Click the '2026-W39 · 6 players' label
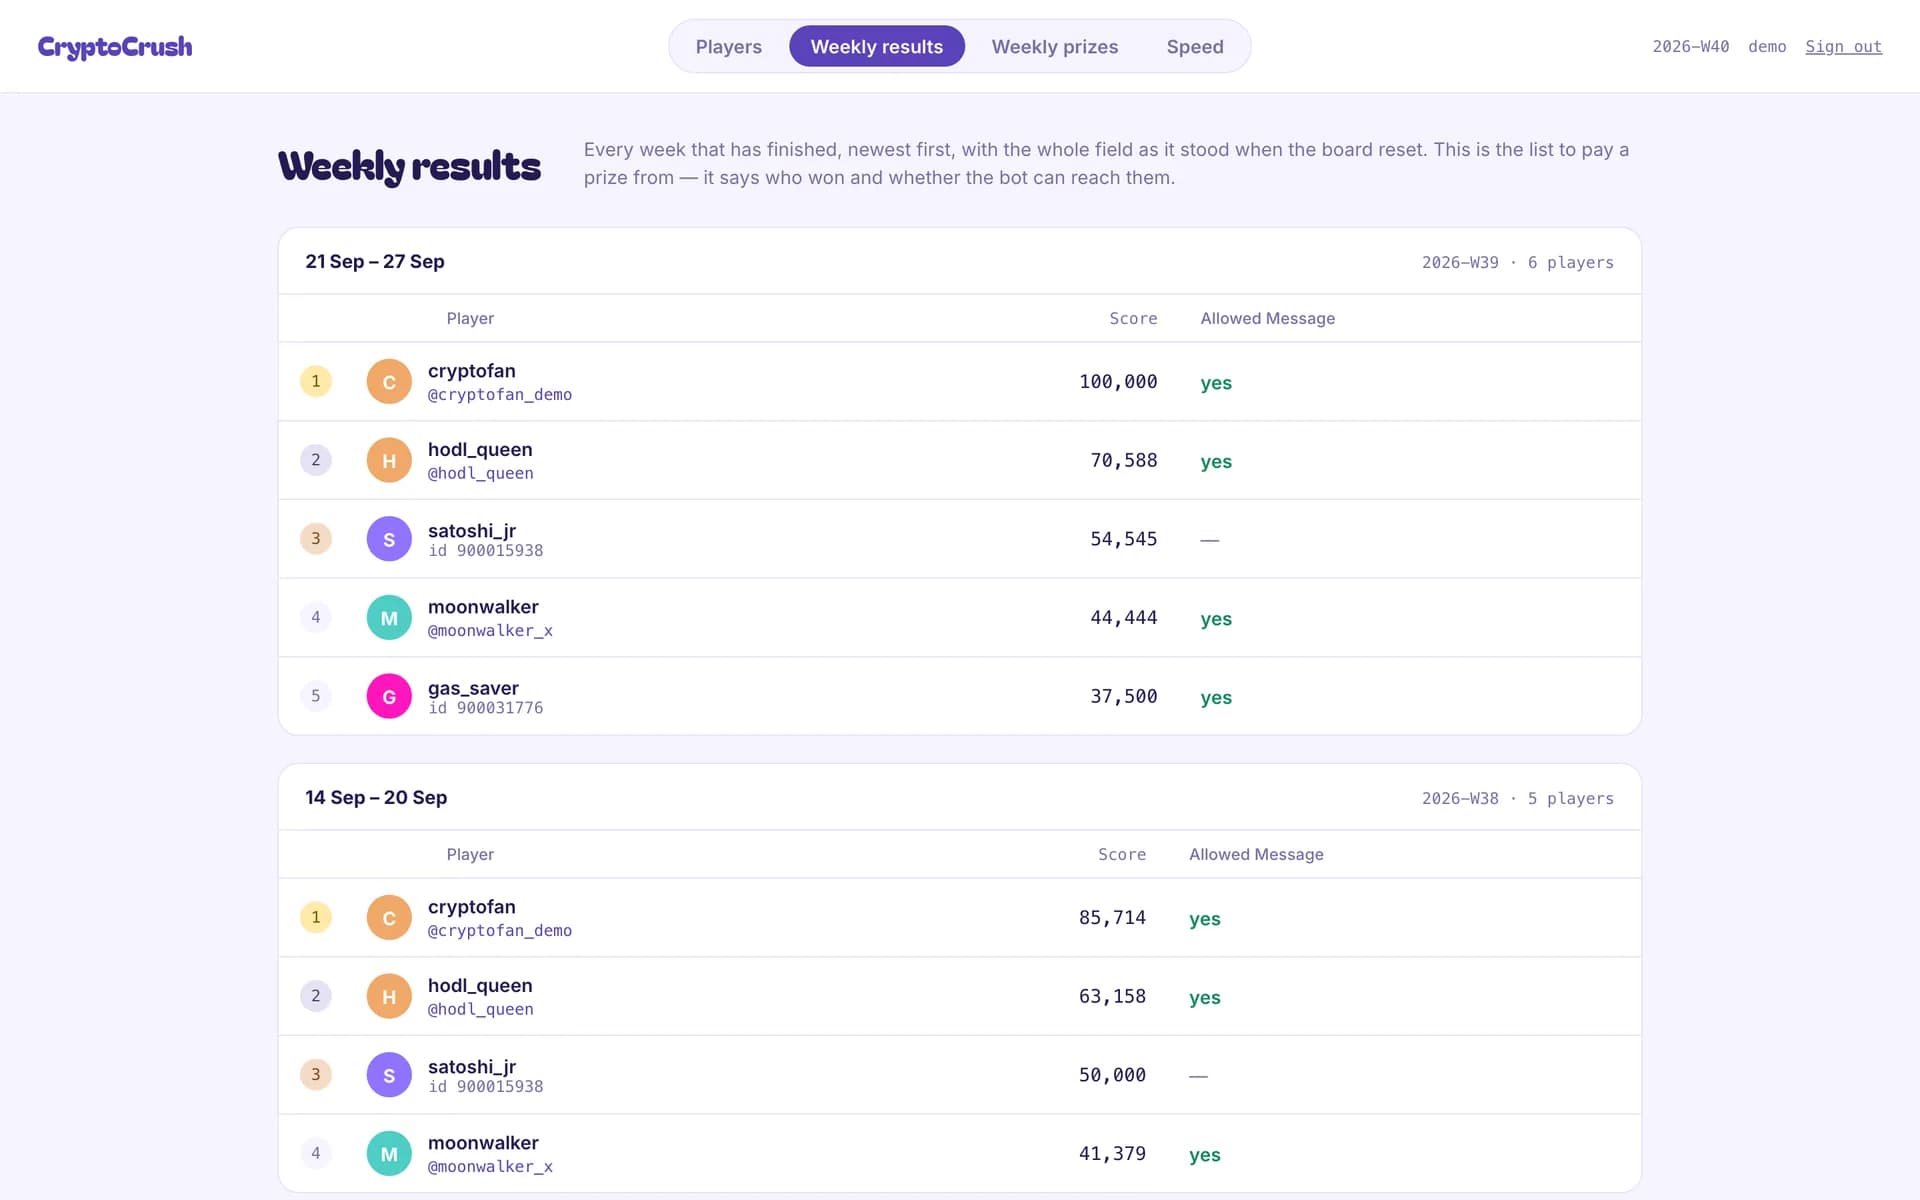The height and width of the screenshot is (1200, 1920). (x=1518, y=262)
